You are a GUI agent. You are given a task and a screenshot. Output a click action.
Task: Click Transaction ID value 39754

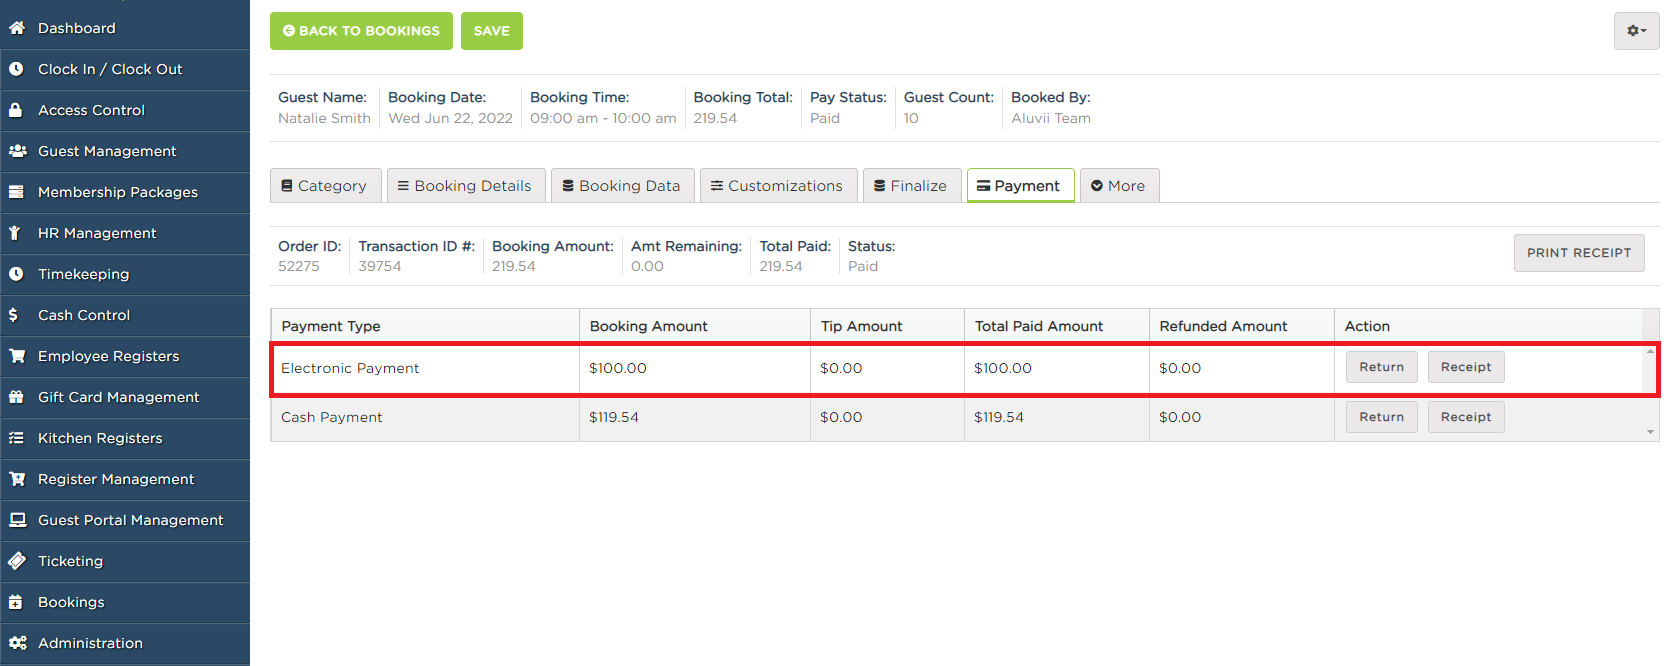(x=380, y=266)
